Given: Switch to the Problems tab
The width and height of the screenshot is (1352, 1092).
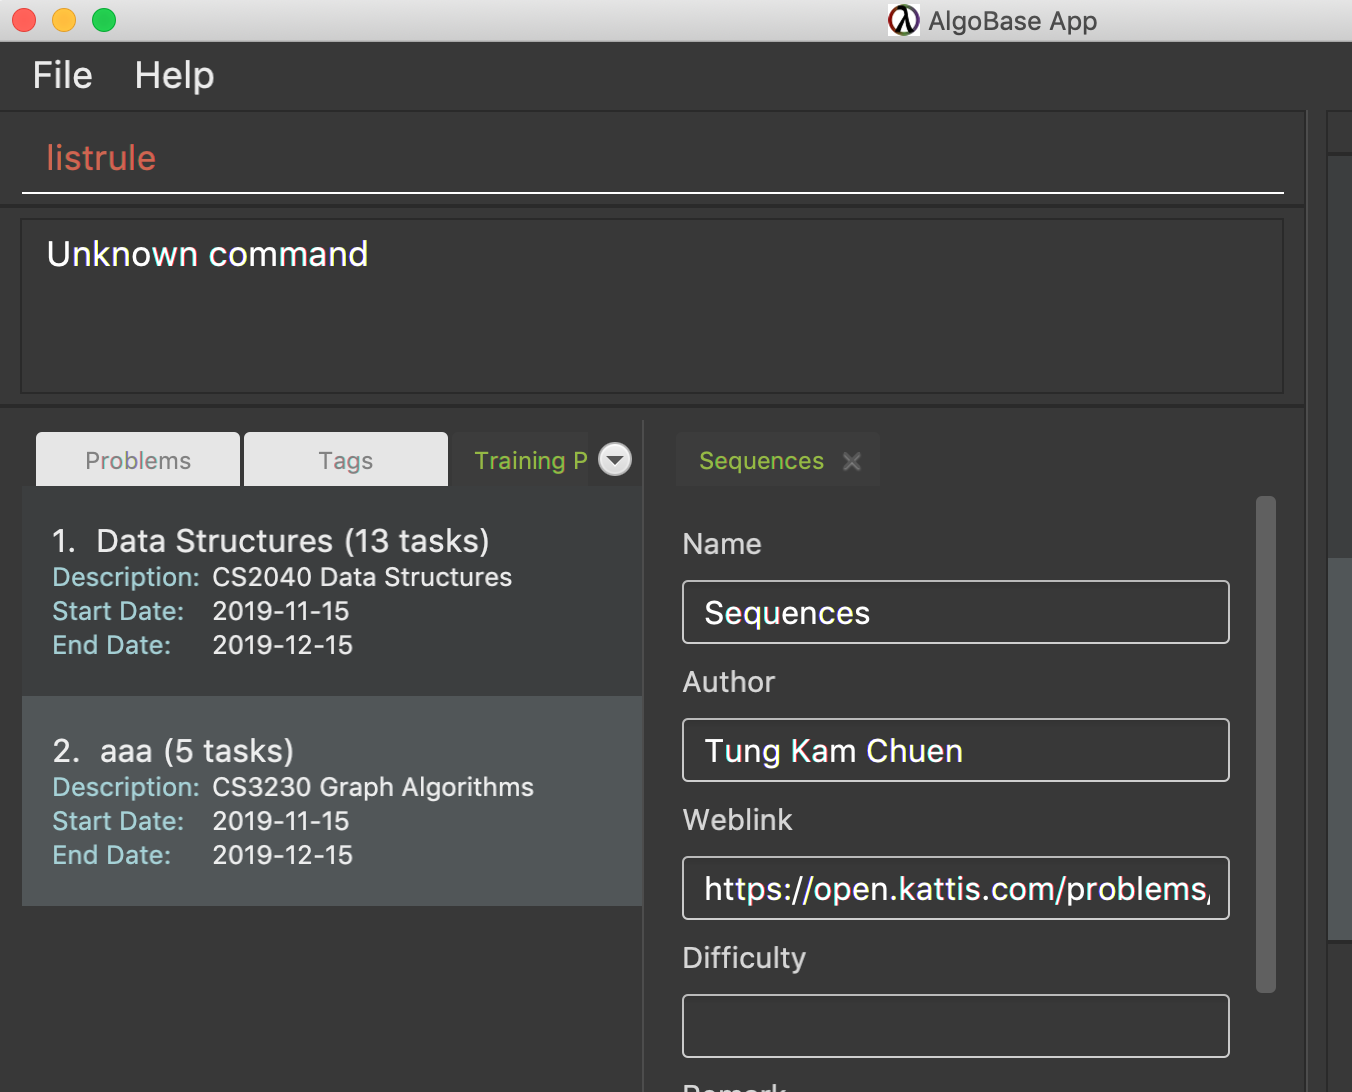Looking at the screenshot, I should pyautogui.click(x=138, y=460).
